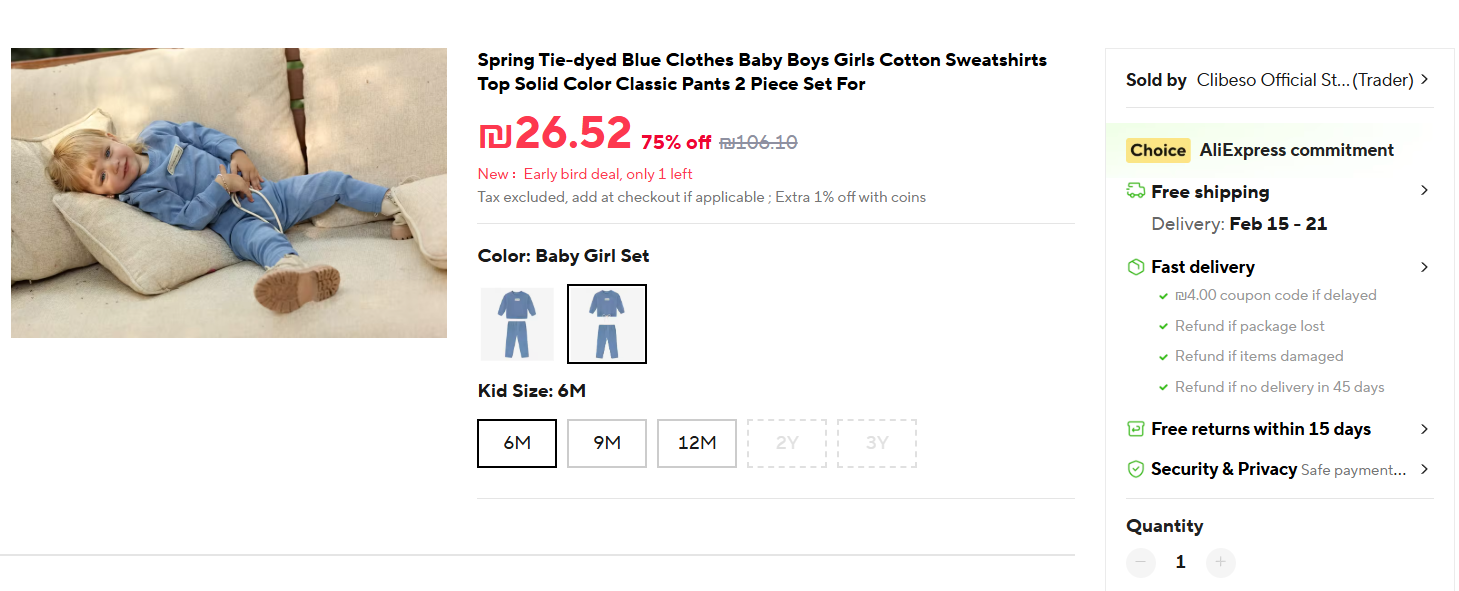Click the unavailable 2Y size option
The image size is (1459, 591).
787,443
